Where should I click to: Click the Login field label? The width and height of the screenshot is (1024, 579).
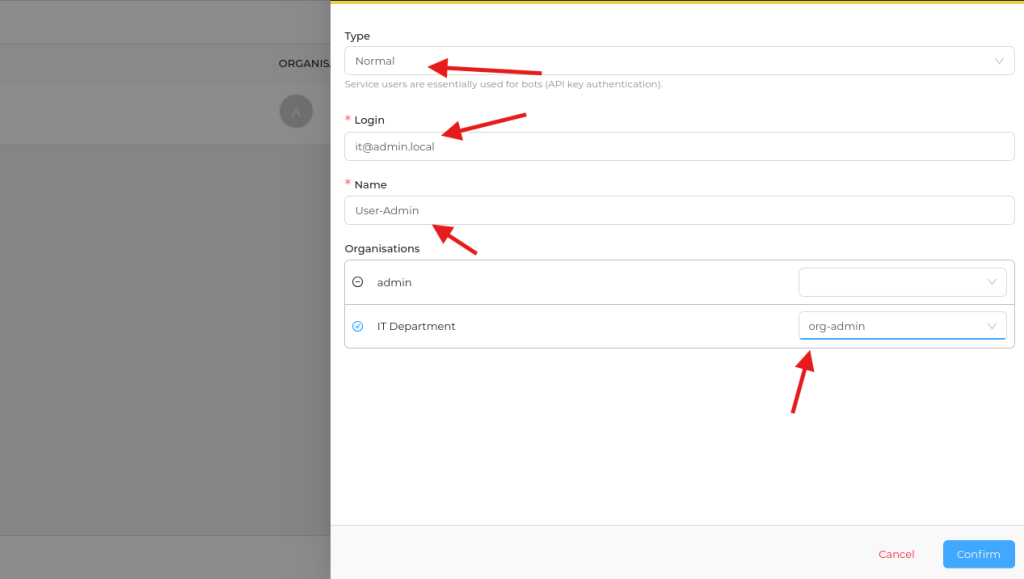click(x=369, y=120)
